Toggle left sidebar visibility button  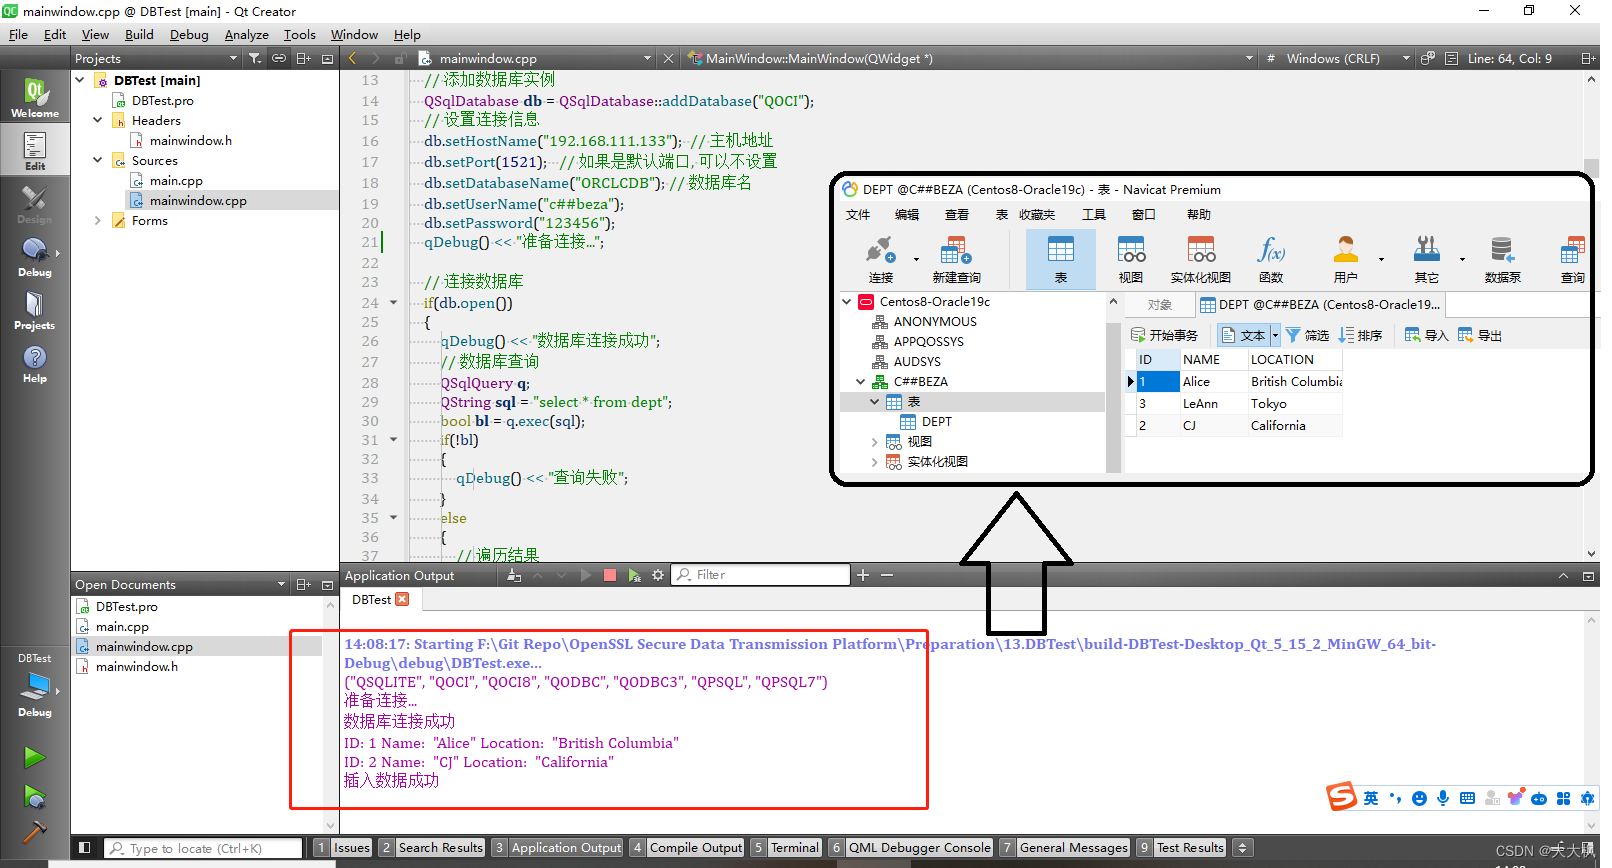85,848
